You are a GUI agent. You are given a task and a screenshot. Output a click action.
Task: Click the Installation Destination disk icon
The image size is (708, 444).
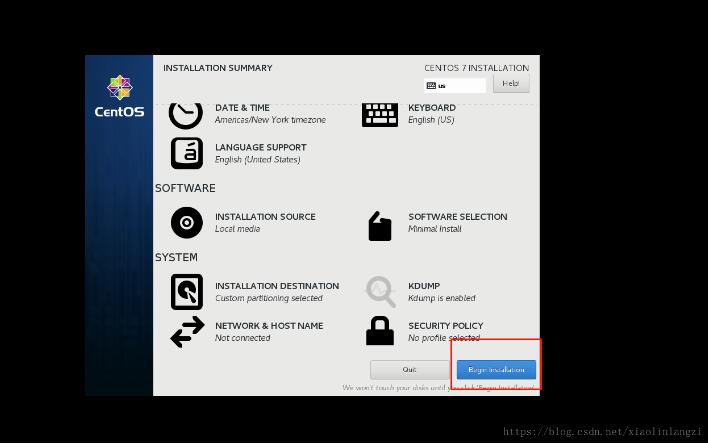click(186, 292)
